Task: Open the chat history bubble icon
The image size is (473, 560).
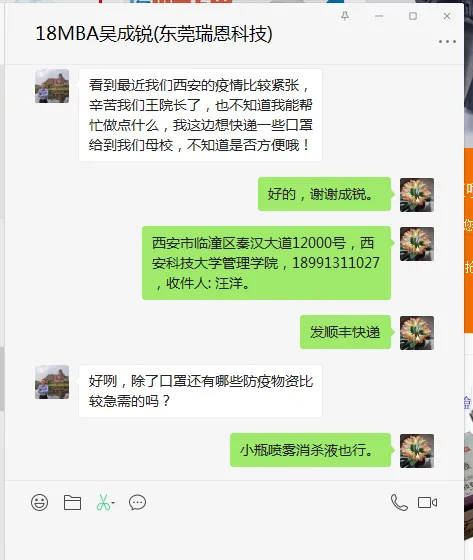Action: coord(138,502)
